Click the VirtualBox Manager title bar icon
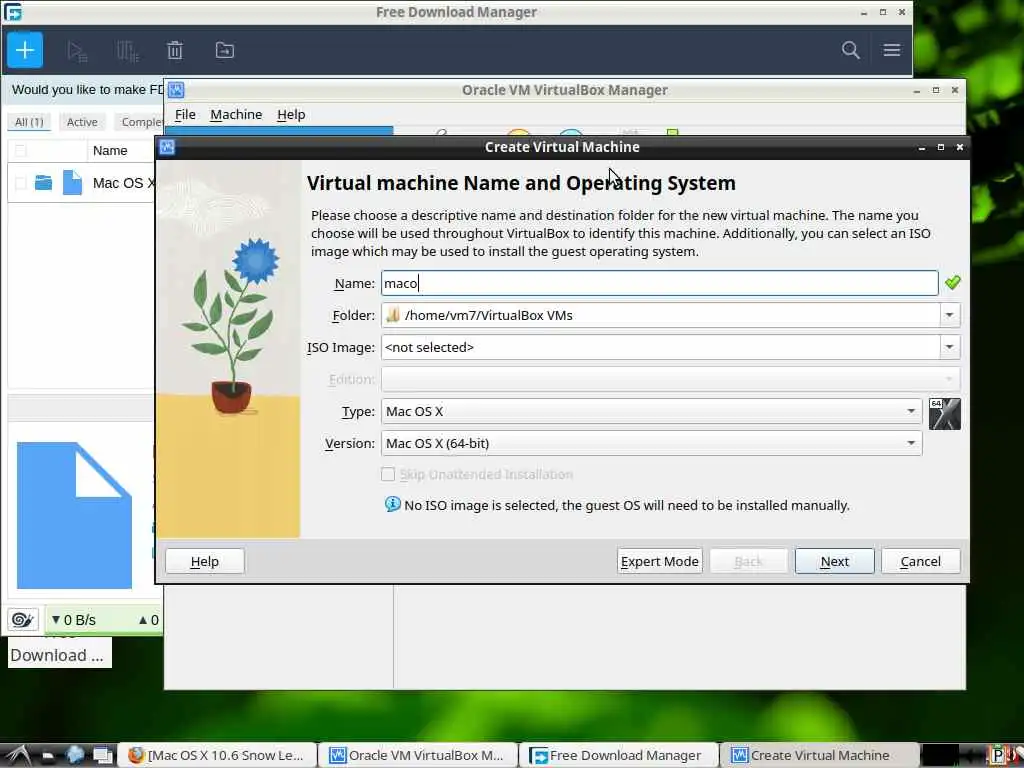The width and height of the screenshot is (1024, 768). [x=176, y=90]
